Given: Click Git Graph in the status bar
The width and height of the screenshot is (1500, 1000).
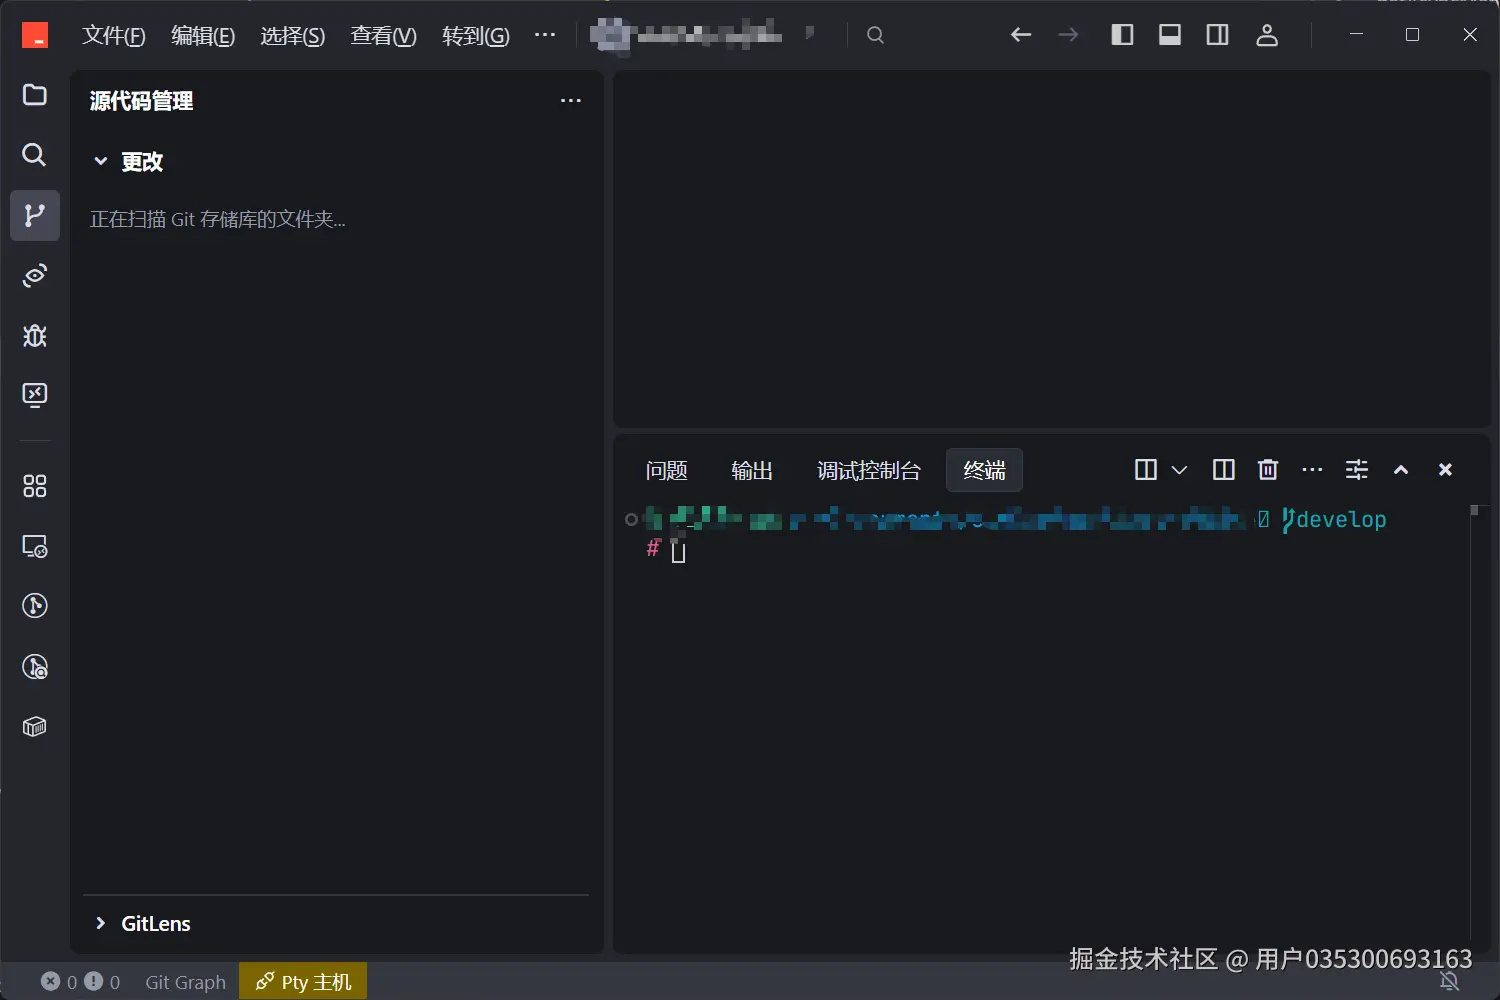Looking at the screenshot, I should [x=186, y=982].
